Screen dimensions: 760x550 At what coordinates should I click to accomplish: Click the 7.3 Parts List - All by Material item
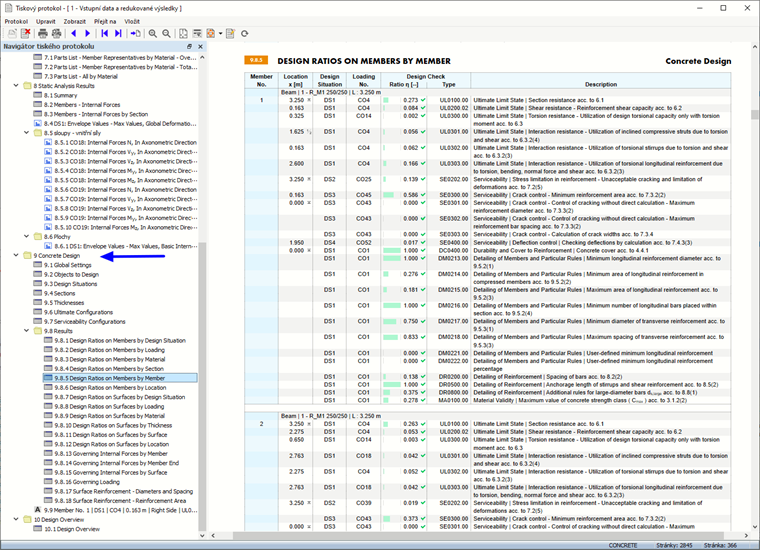click(x=80, y=77)
